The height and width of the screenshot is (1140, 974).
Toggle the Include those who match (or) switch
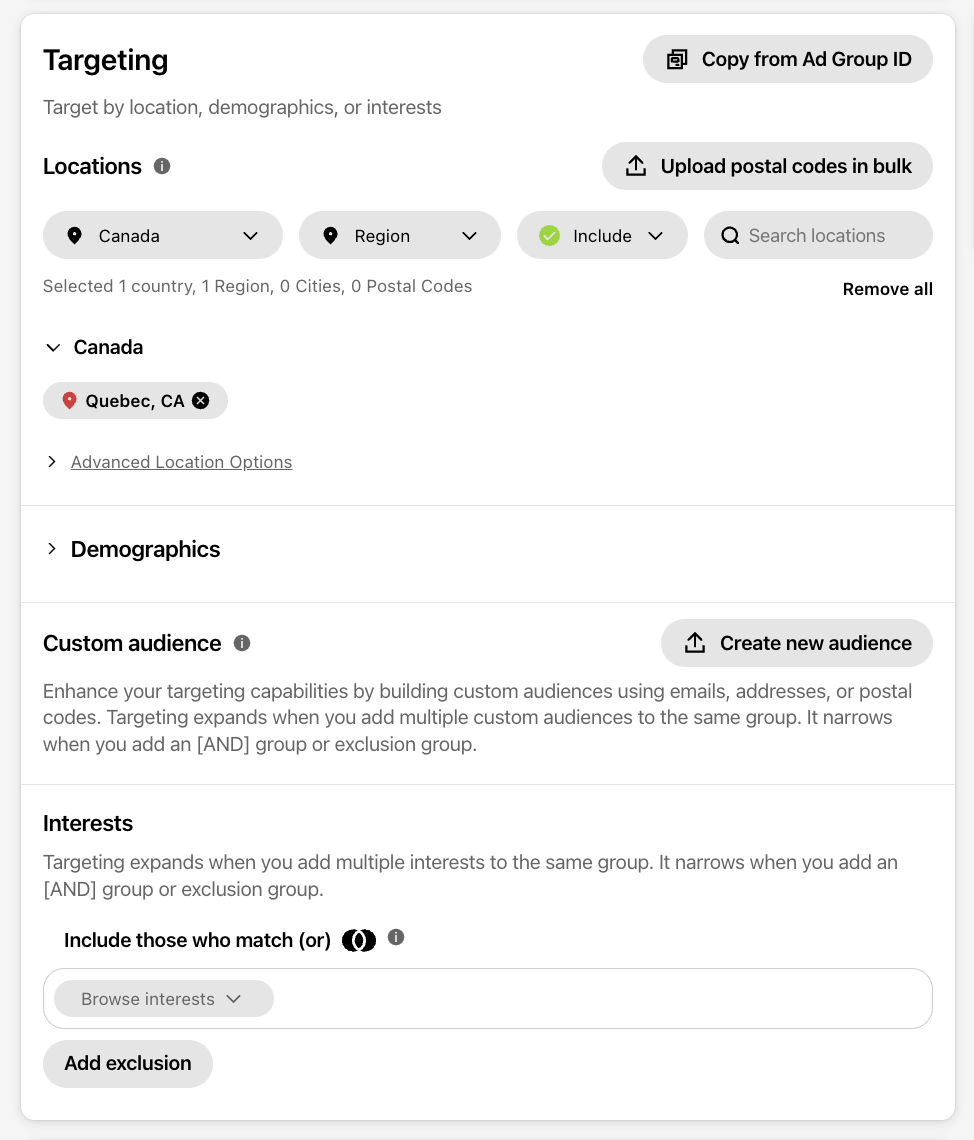pyautogui.click(x=359, y=940)
